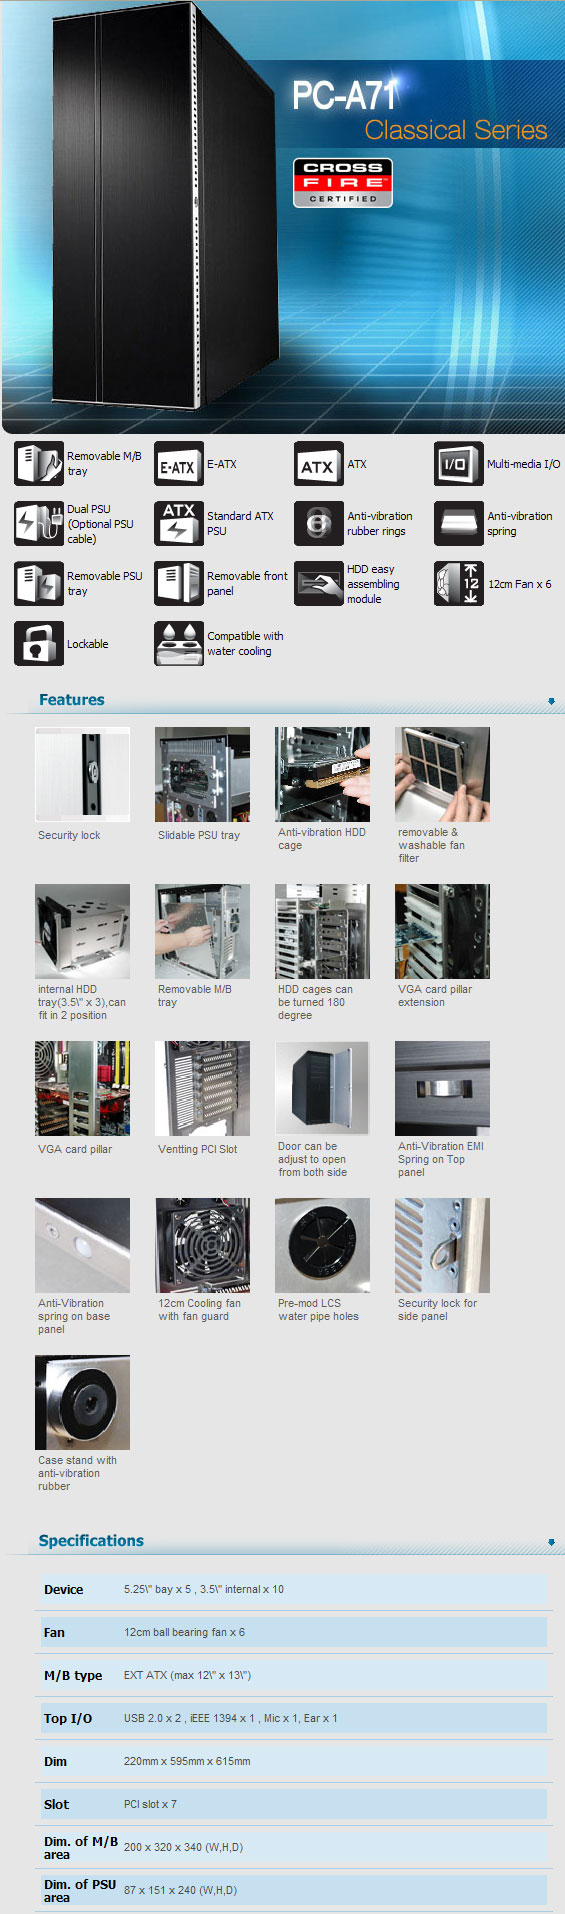Click the Top I/O row label
This screenshot has height=1914, width=565.
coord(68,1719)
